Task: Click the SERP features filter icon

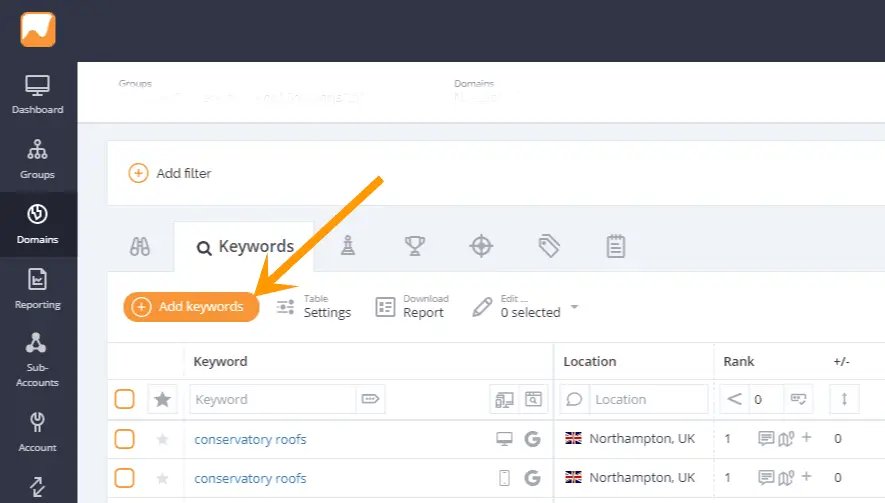Action: 798,399
